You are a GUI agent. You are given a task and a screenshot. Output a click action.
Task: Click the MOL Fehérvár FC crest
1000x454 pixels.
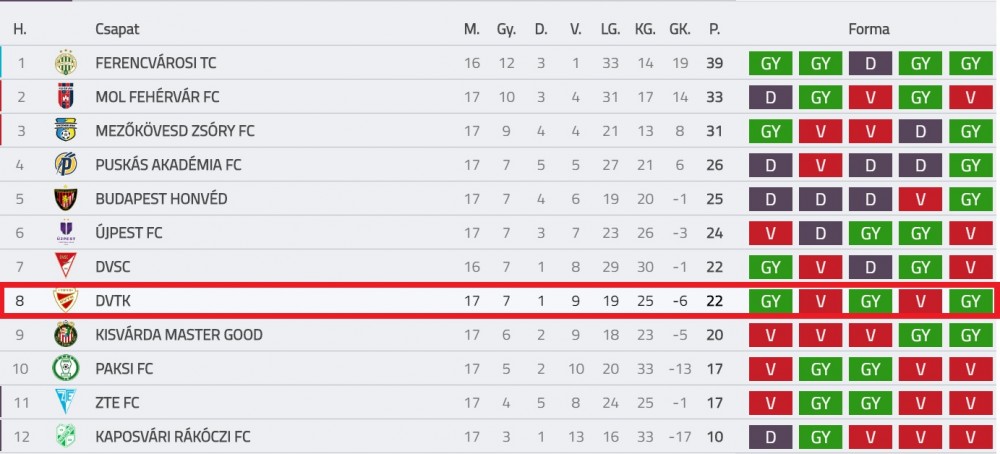pos(65,96)
